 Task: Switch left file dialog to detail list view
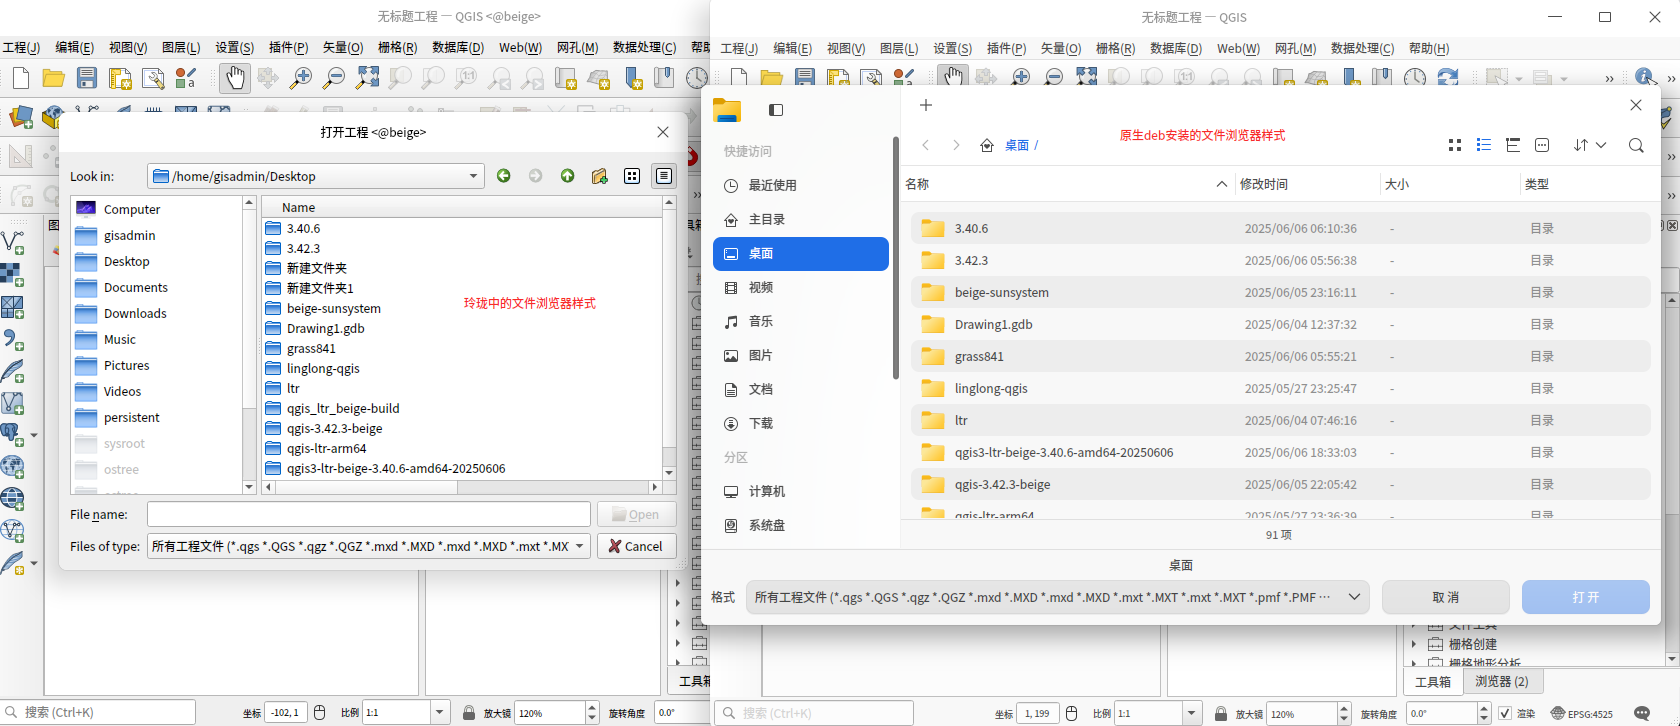(664, 176)
